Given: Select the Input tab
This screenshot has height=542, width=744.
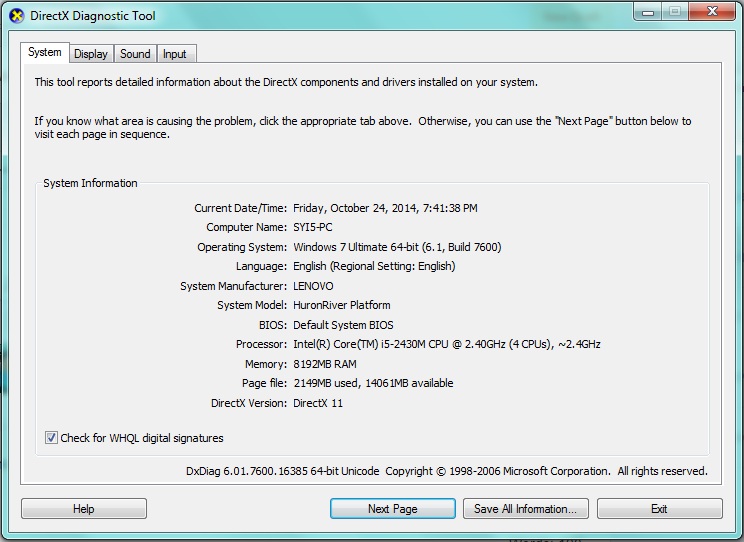Looking at the screenshot, I should pos(175,54).
